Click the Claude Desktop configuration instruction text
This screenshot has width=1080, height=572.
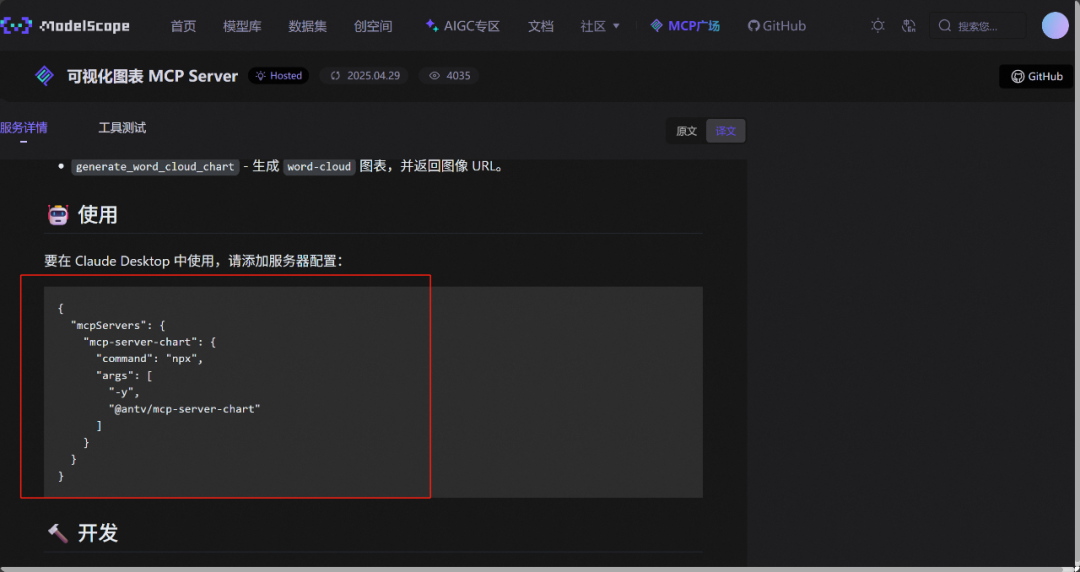(x=193, y=261)
